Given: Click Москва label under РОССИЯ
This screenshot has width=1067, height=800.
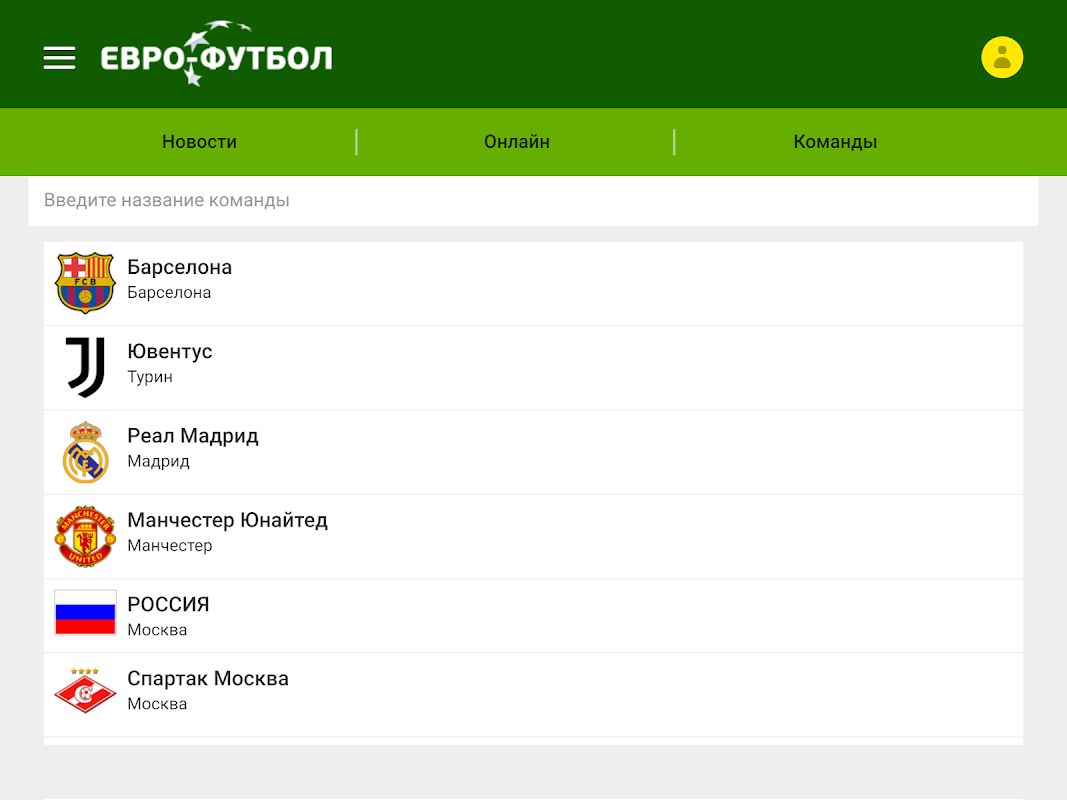Looking at the screenshot, I should [x=157, y=630].
